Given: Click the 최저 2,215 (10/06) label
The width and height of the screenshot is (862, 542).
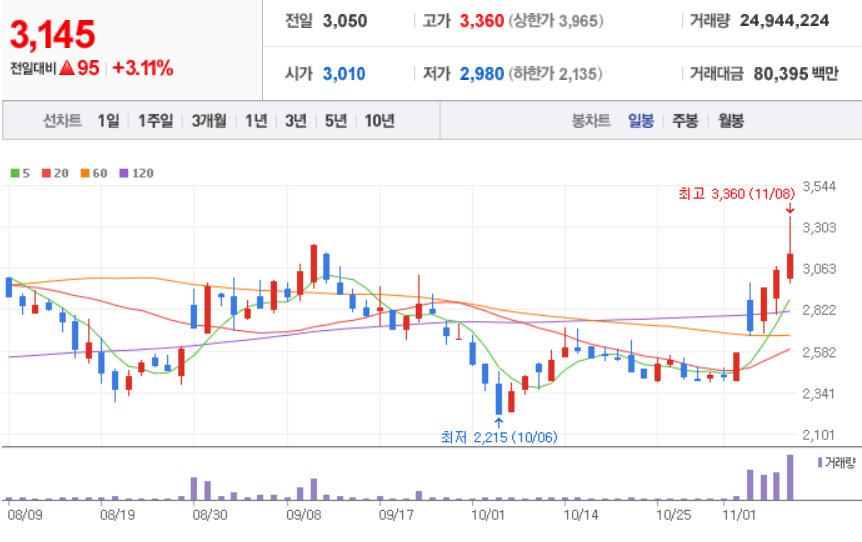Looking at the screenshot, I should (x=499, y=437).
